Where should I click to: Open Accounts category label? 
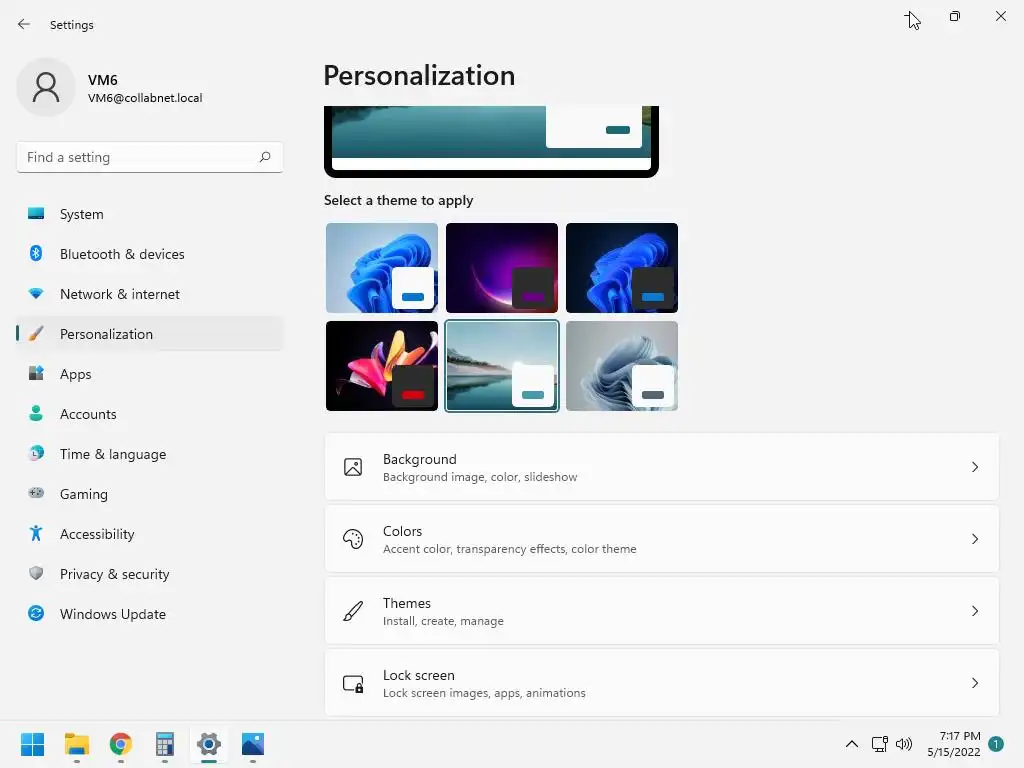click(88, 414)
